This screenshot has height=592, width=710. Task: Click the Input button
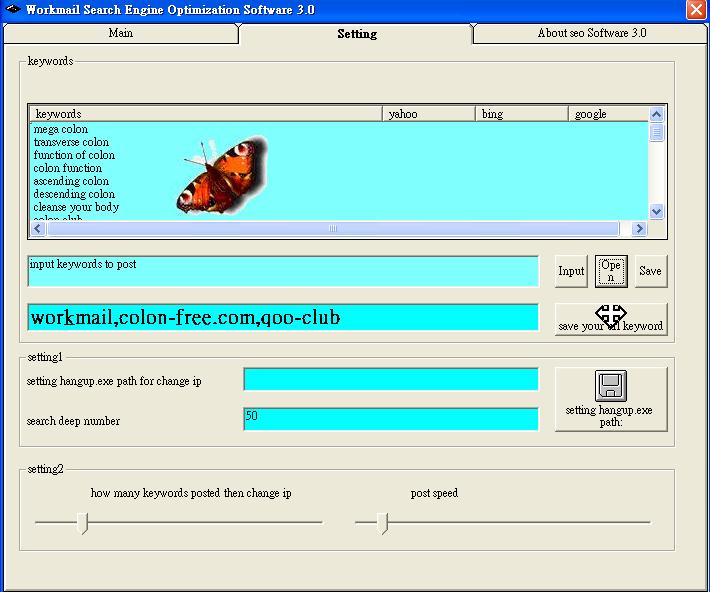(571, 271)
